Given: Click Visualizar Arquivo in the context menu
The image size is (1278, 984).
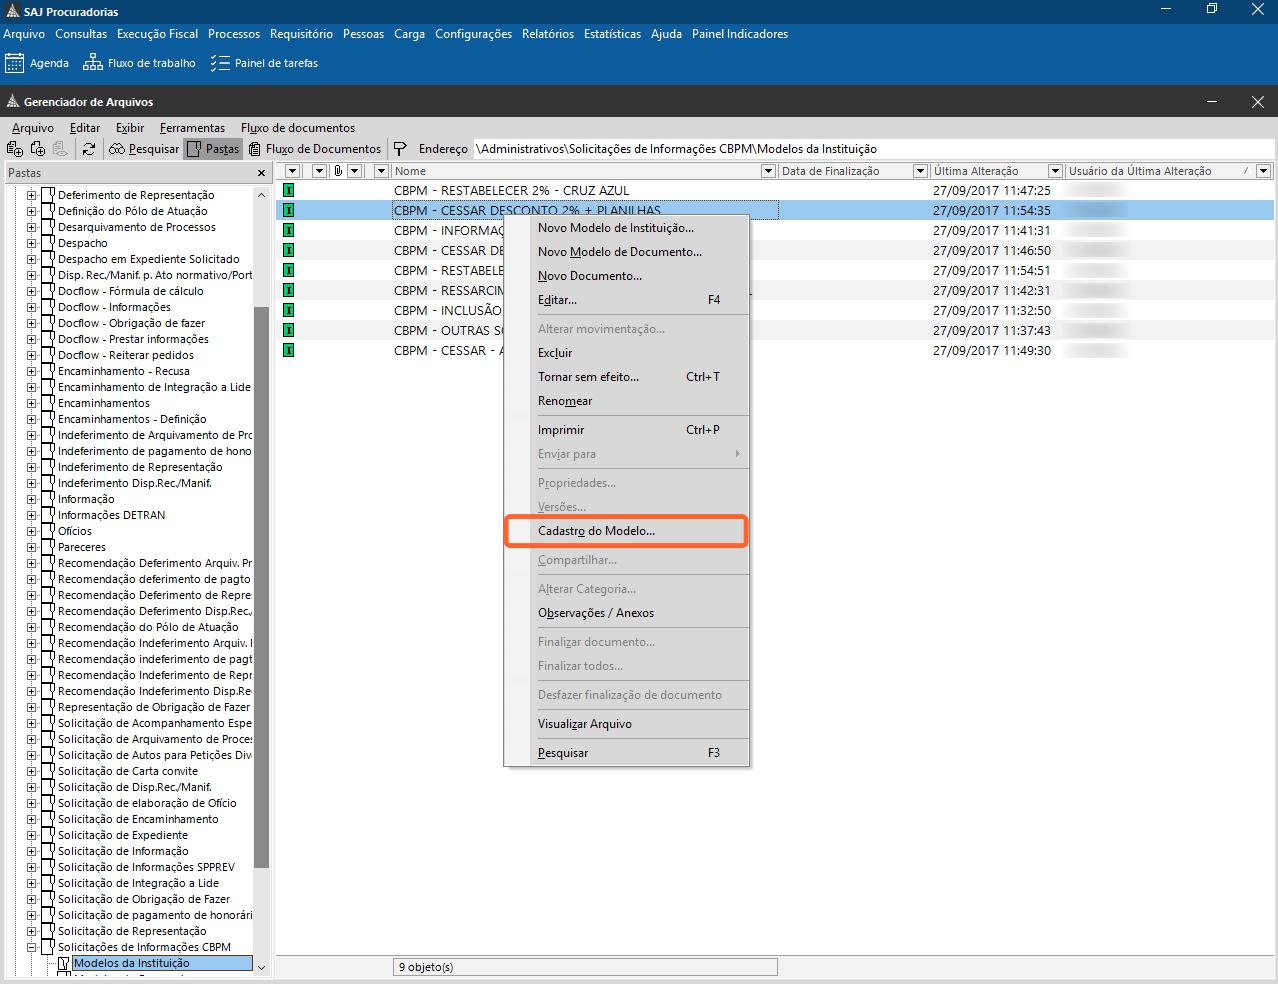Looking at the screenshot, I should [x=584, y=724].
